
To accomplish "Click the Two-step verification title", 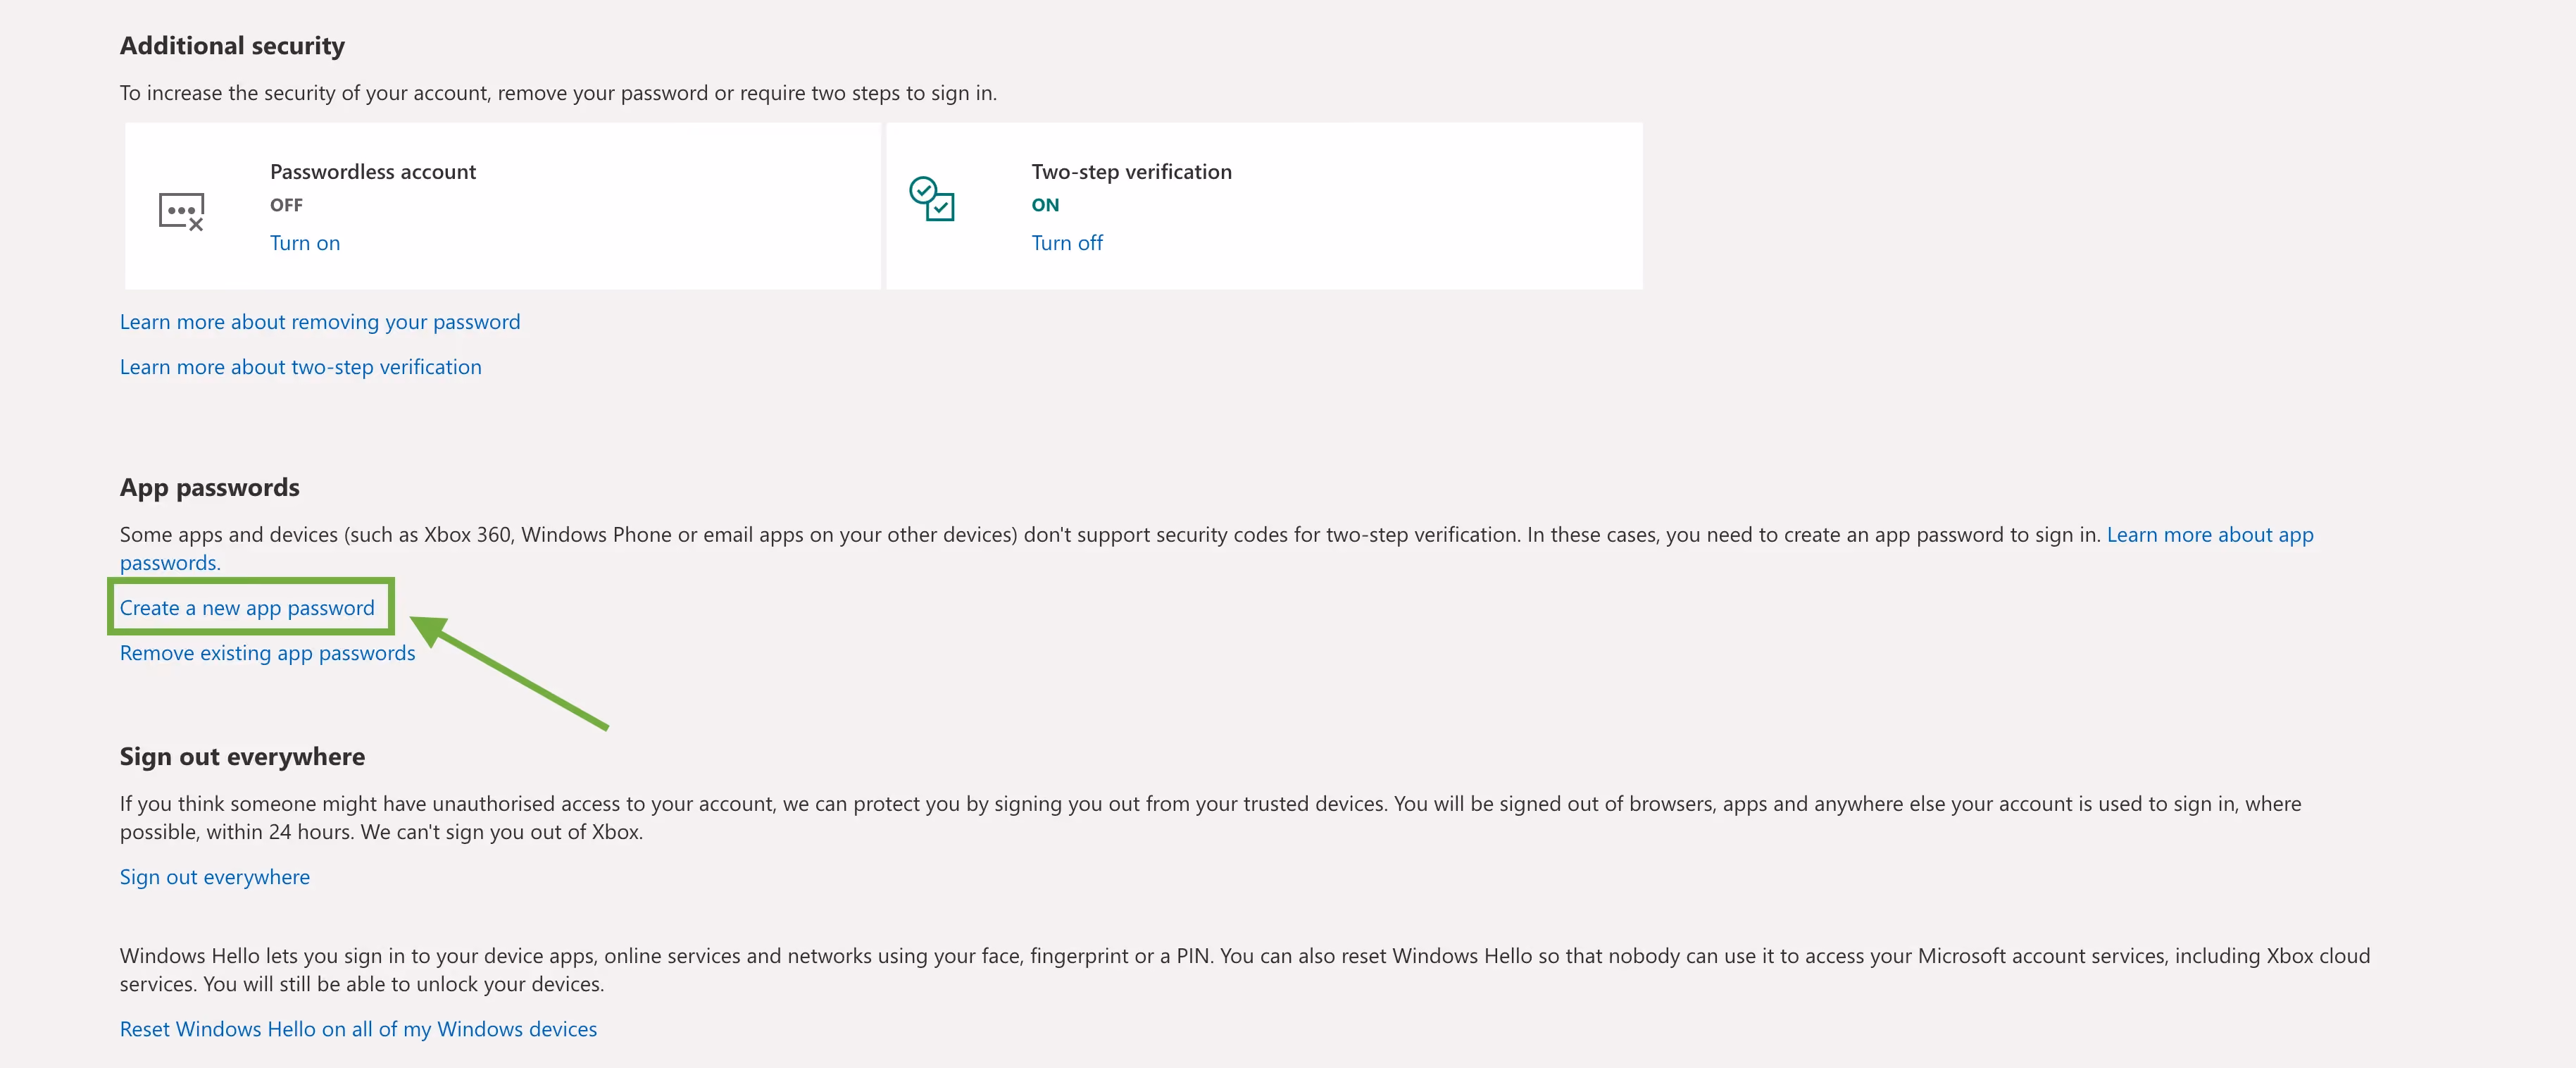I will tap(1131, 172).
